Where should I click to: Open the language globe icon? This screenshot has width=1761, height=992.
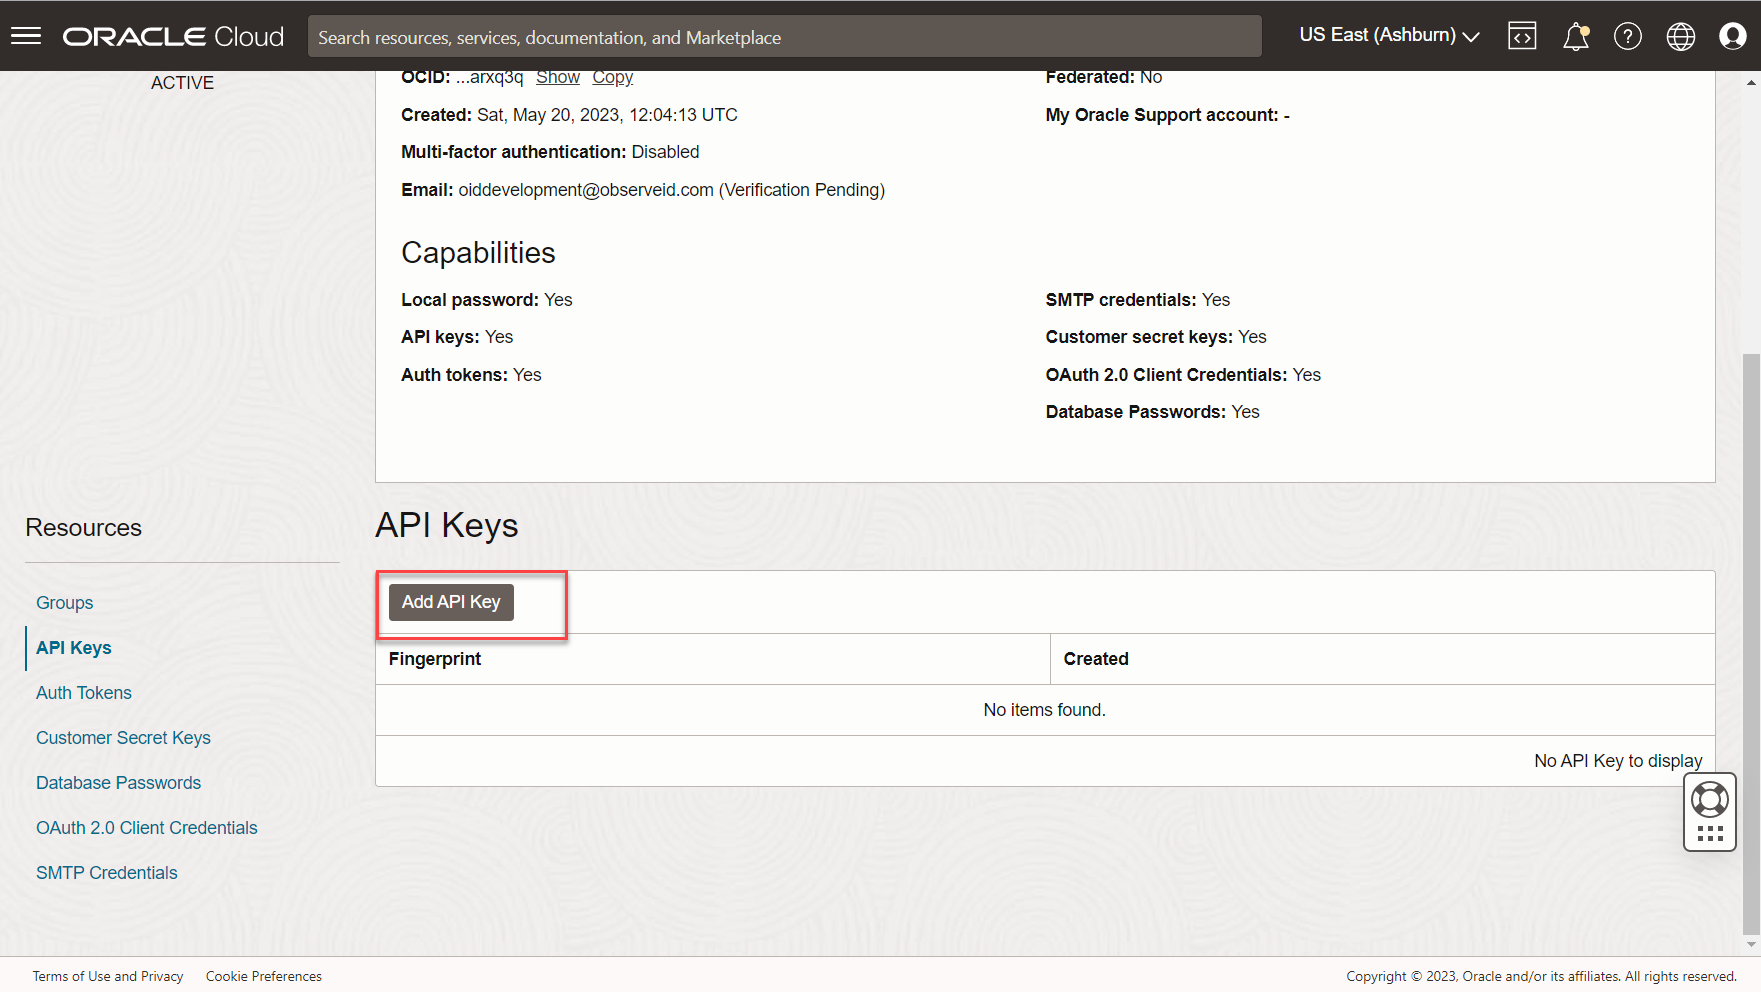coord(1680,36)
